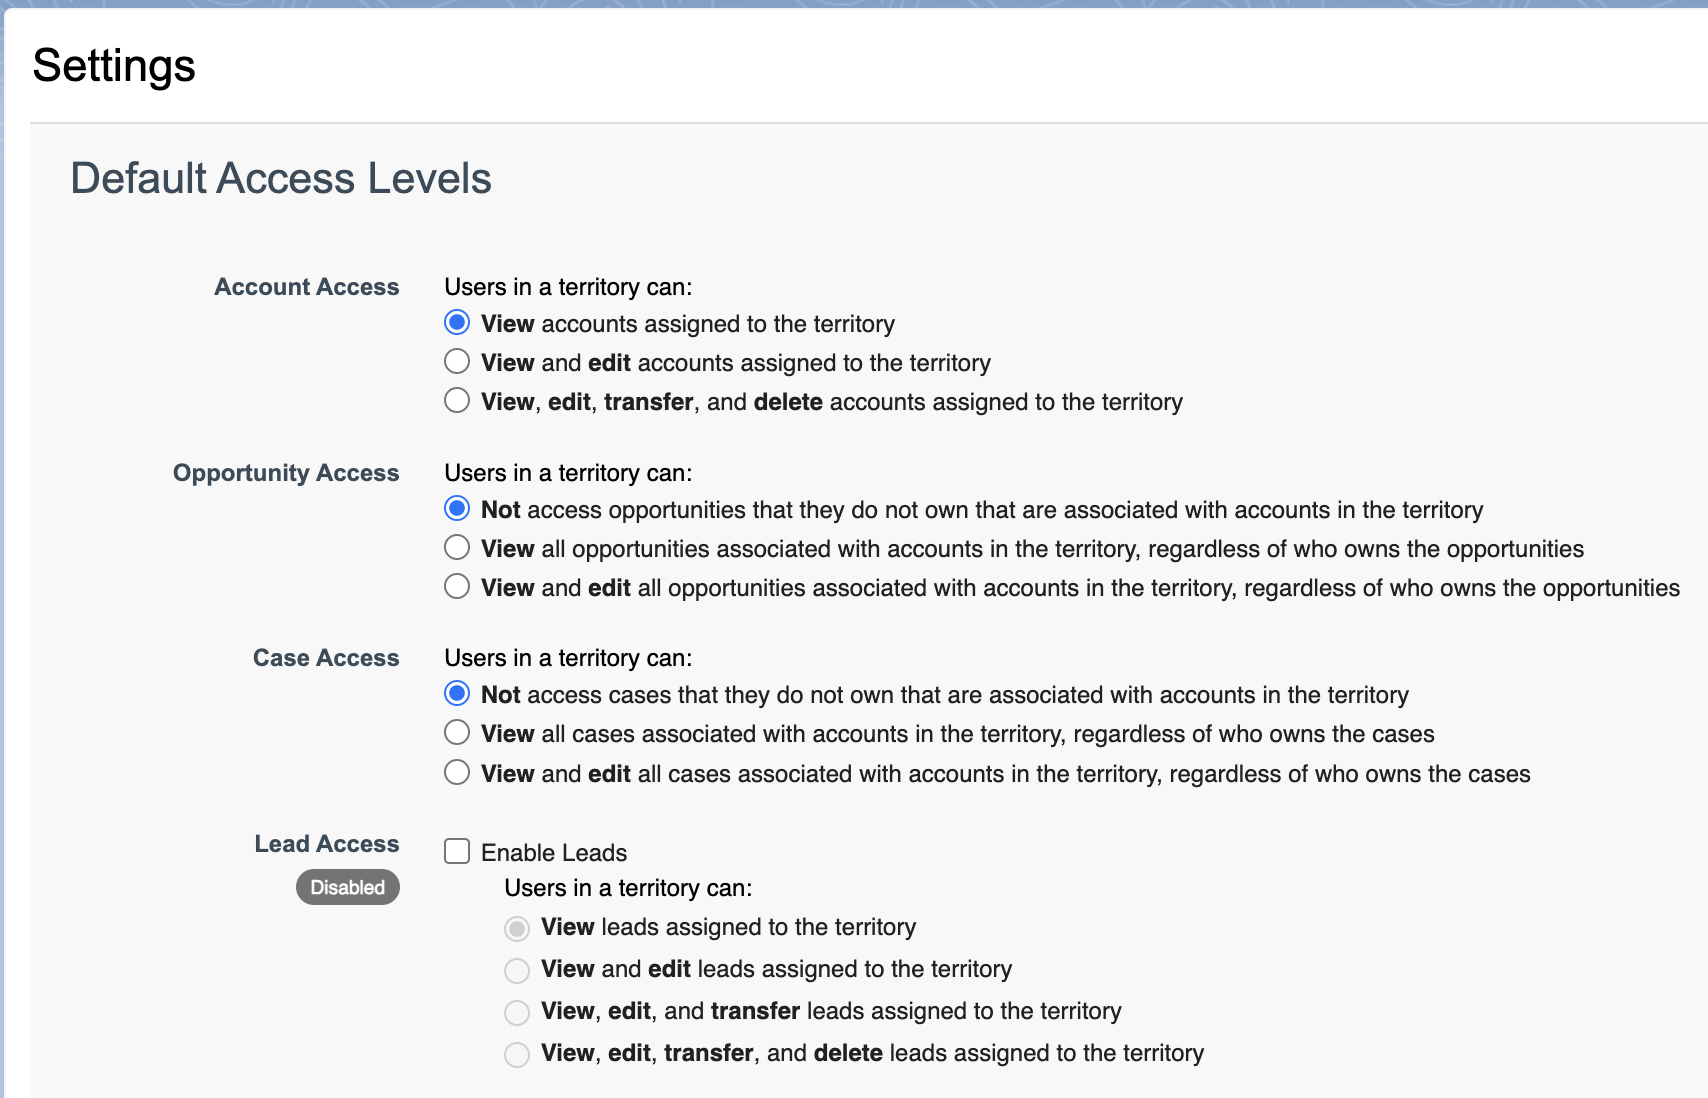
Task: Select Not access opportunities radio option
Action: (457, 509)
